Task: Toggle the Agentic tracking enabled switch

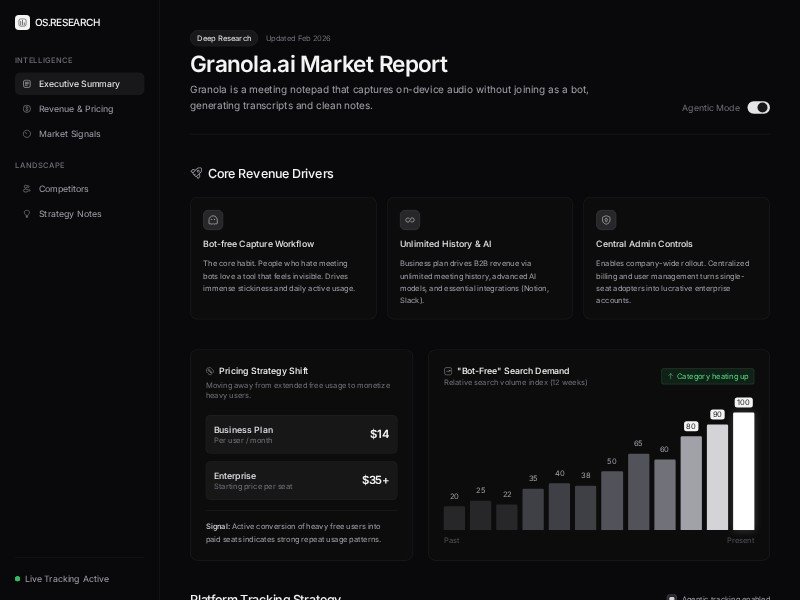Action: click(672, 598)
